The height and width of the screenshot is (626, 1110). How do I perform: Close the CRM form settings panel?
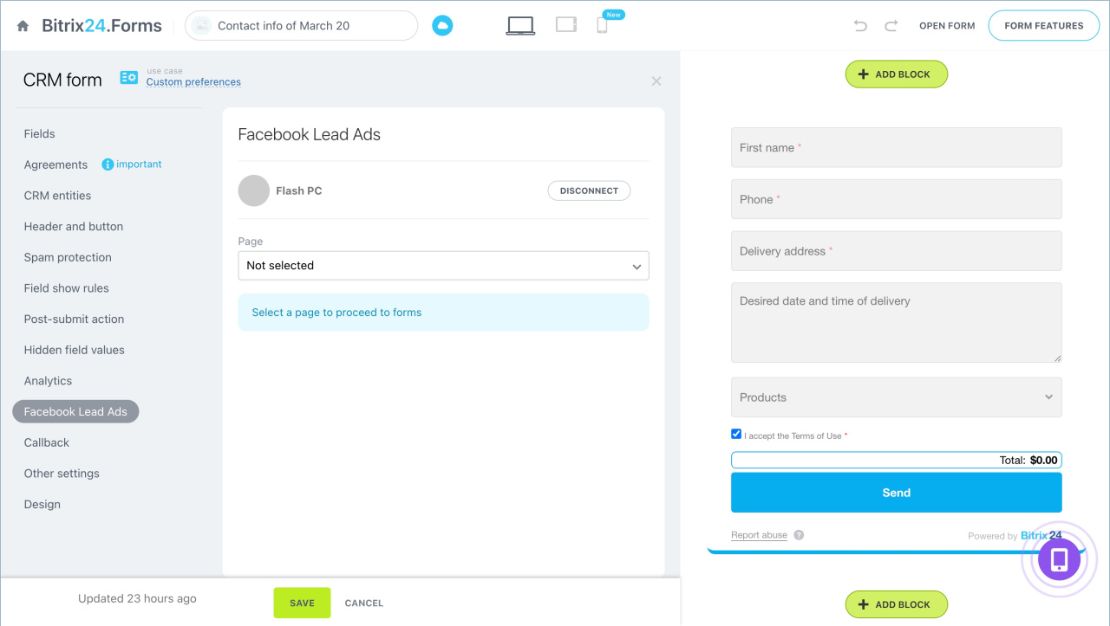click(x=656, y=81)
